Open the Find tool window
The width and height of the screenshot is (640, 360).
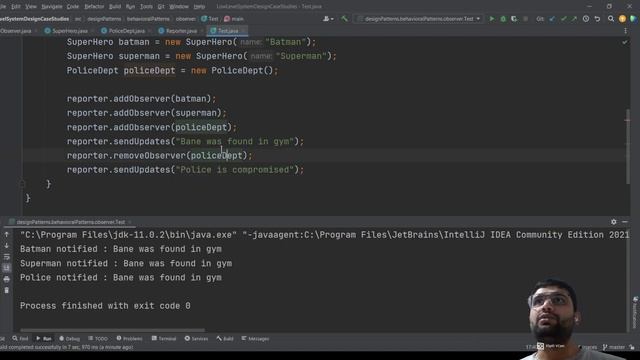coord(20,338)
